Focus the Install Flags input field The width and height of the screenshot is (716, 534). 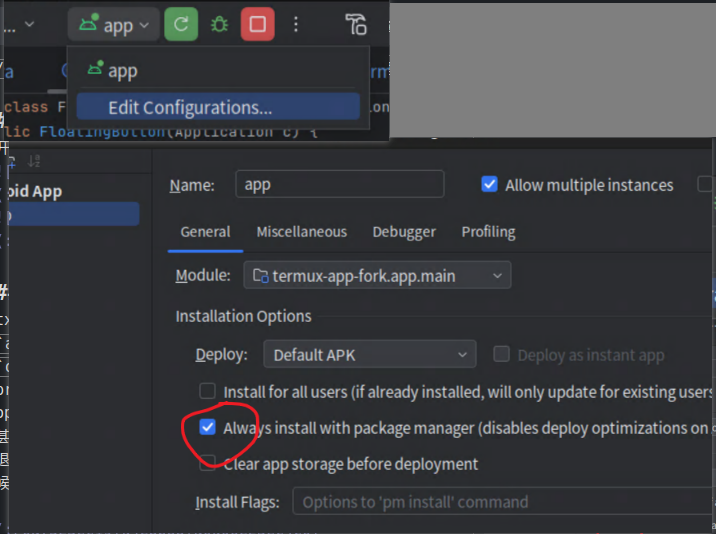(500, 501)
